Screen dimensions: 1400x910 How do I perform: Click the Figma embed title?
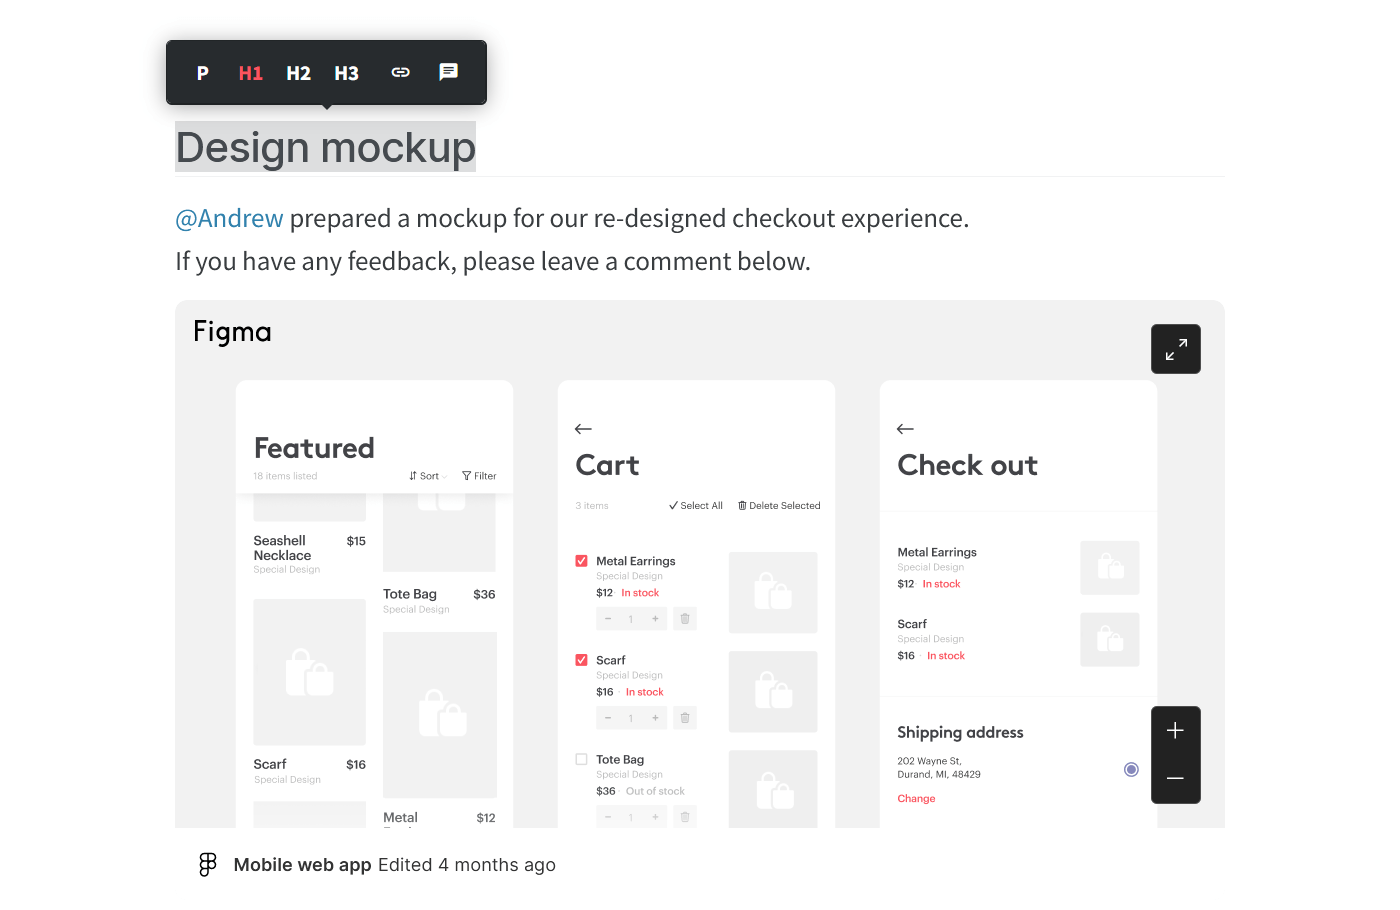(x=232, y=332)
